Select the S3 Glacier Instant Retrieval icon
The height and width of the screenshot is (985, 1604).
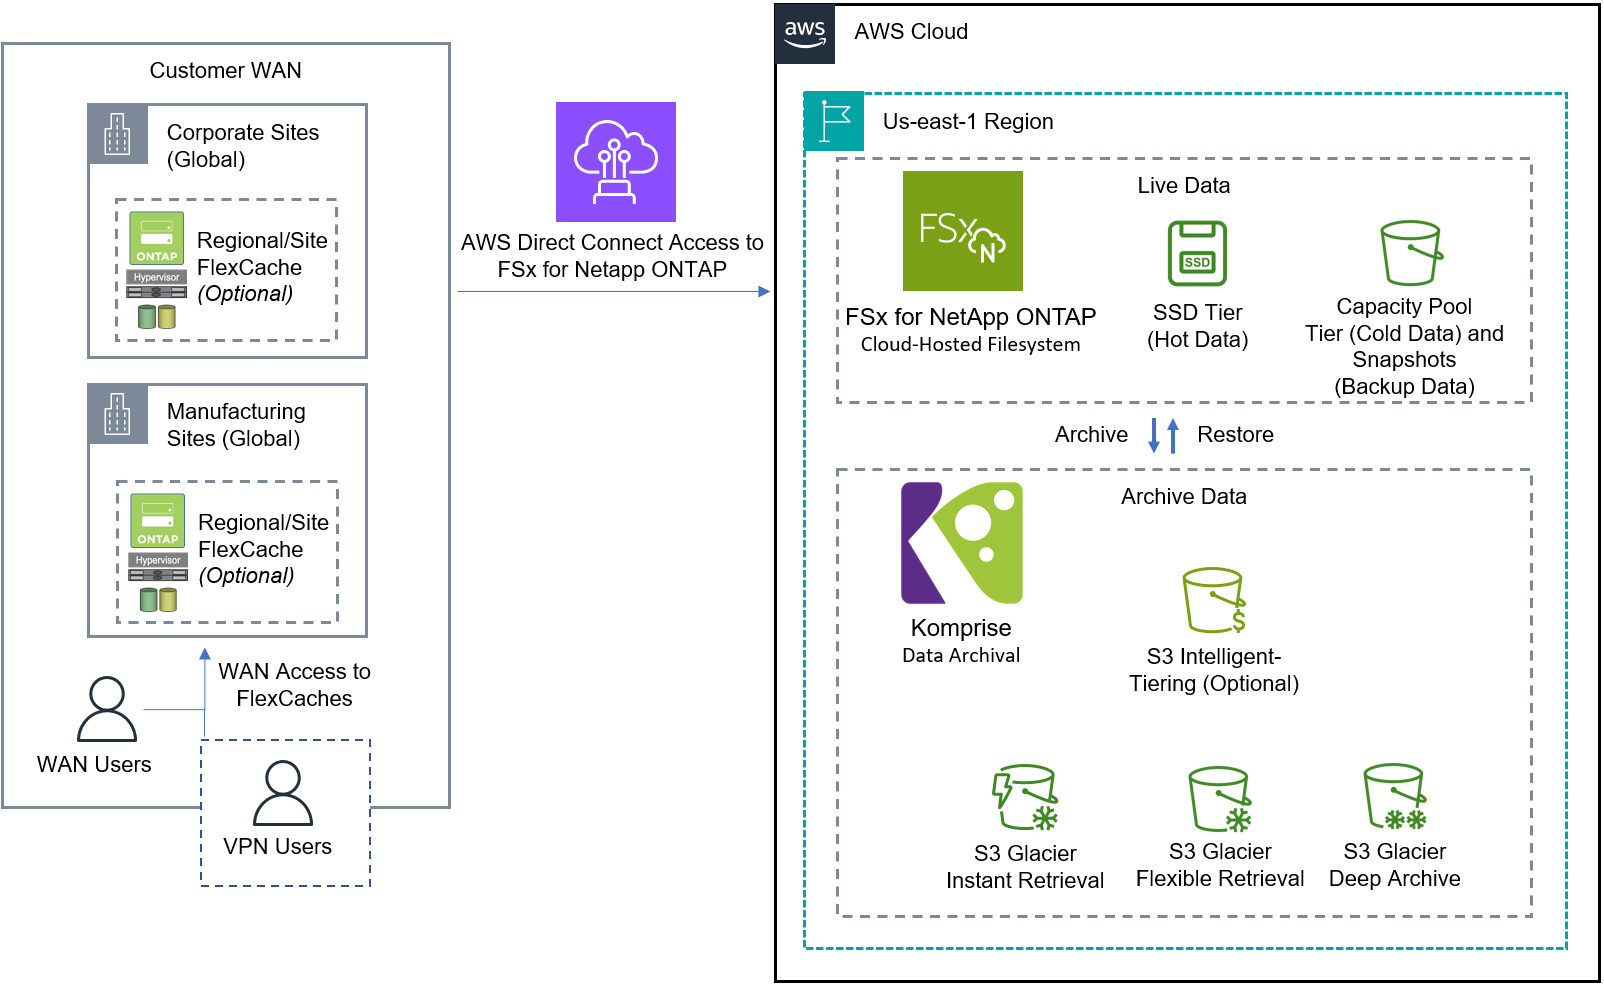point(1024,797)
